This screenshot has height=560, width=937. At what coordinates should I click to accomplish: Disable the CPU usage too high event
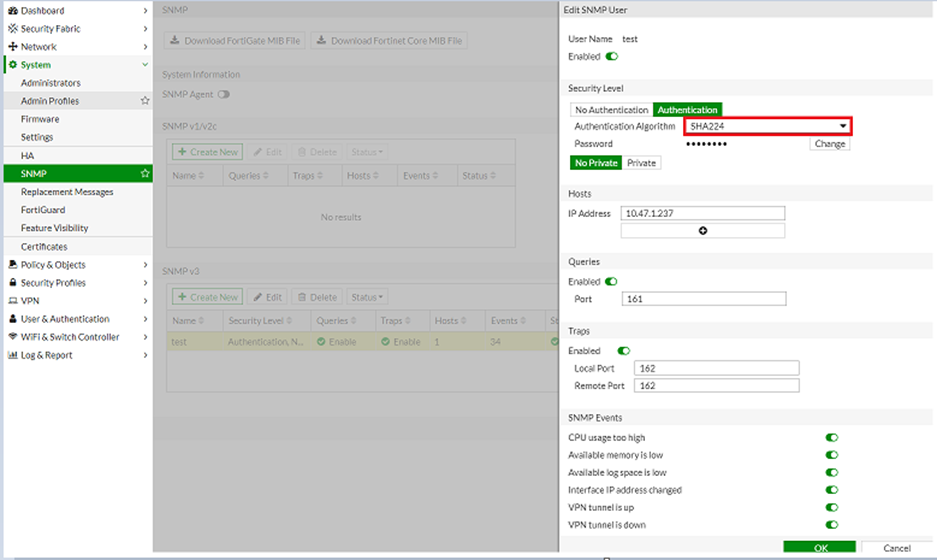coord(831,438)
